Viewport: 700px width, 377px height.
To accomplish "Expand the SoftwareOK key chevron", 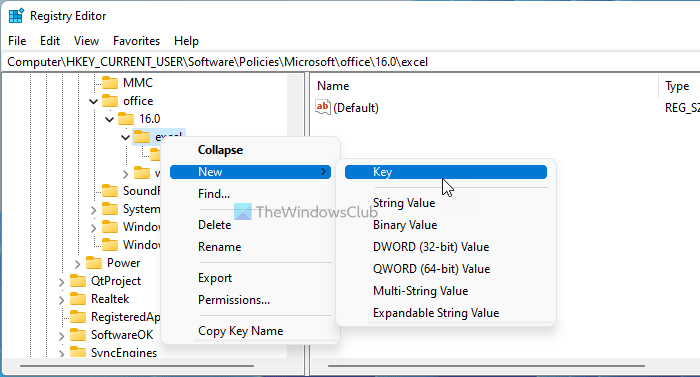I will 61,335.
